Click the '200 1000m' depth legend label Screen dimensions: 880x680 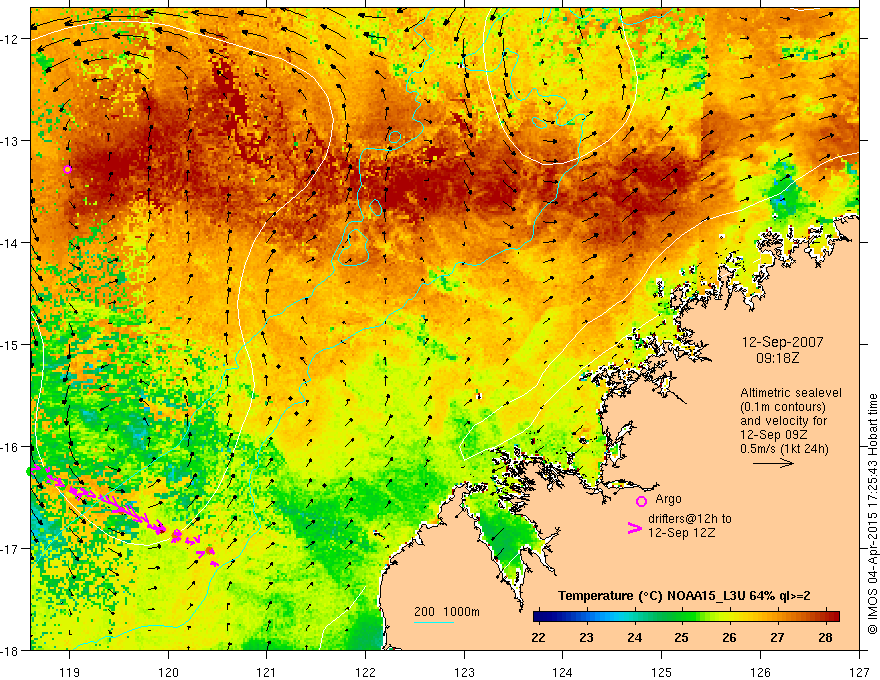[447, 612]
